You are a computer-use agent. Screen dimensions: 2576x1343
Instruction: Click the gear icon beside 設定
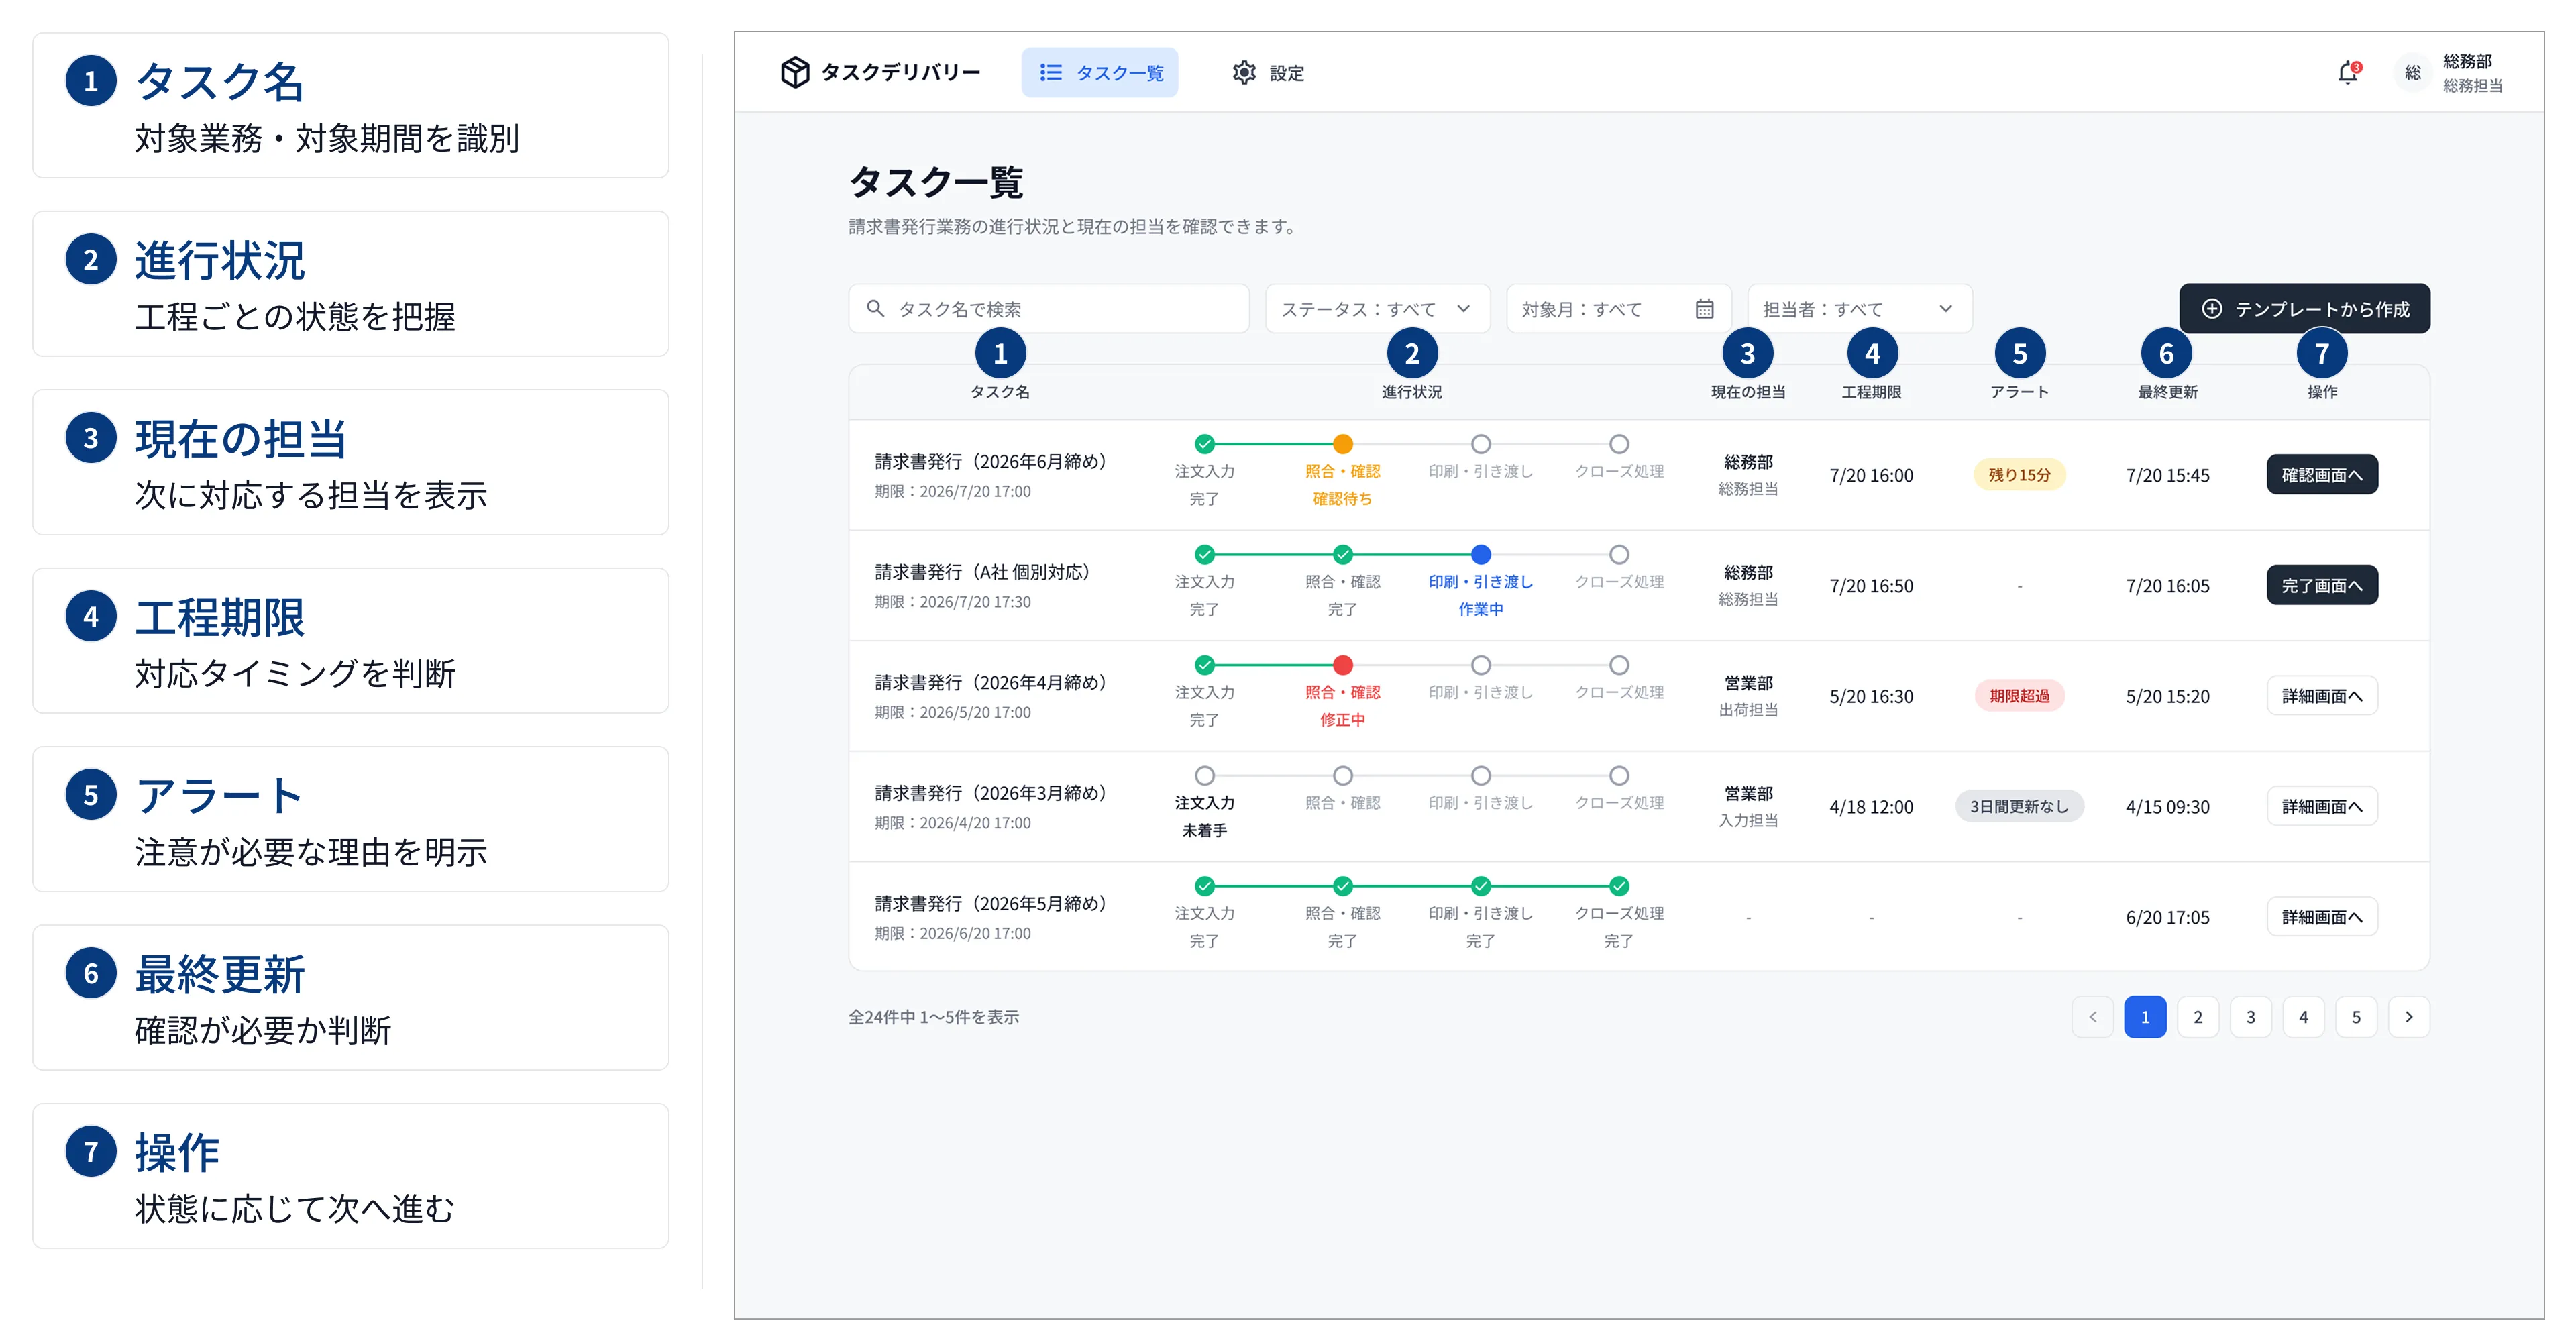click(1244, 73)
